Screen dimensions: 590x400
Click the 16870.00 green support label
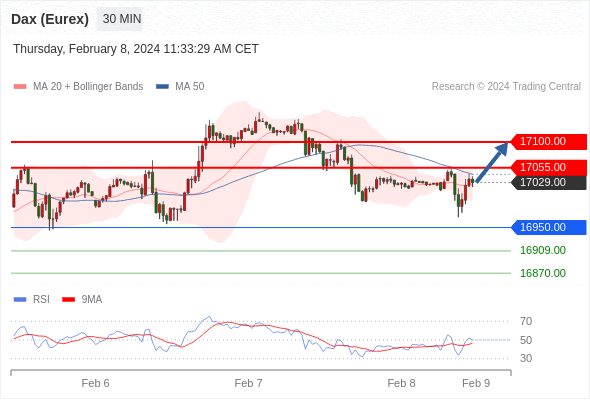point(543,273)
